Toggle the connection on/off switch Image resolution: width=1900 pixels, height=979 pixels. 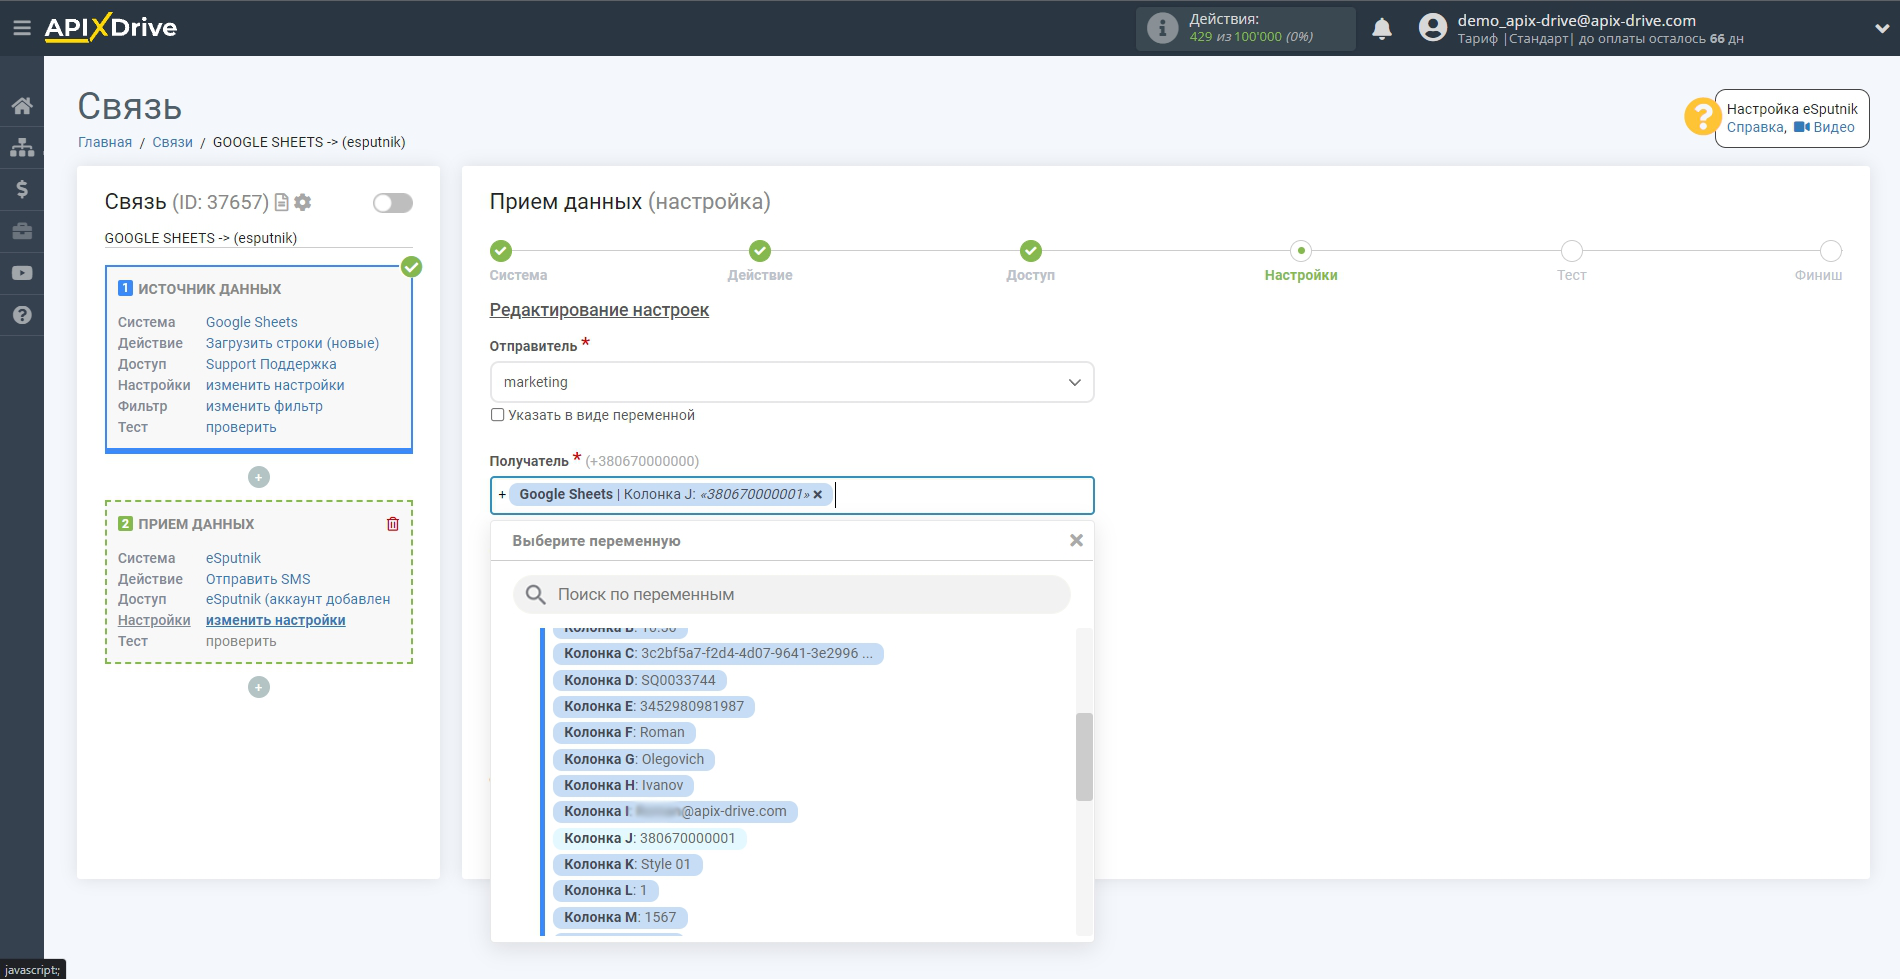393,203
